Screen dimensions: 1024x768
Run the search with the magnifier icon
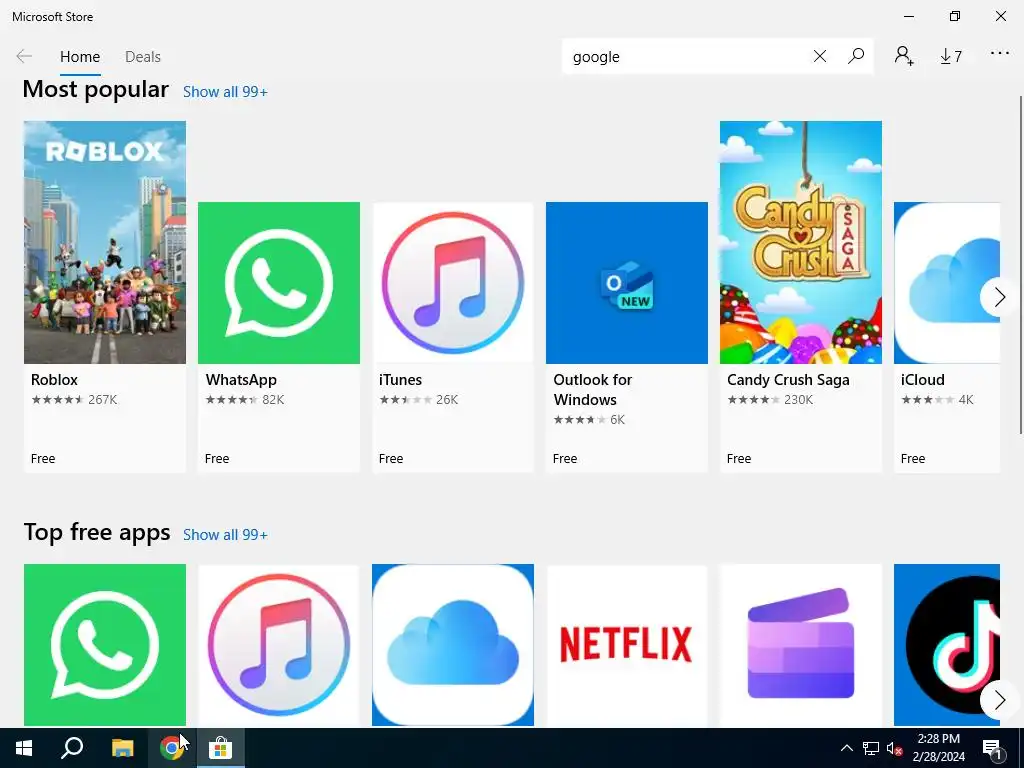856,57
